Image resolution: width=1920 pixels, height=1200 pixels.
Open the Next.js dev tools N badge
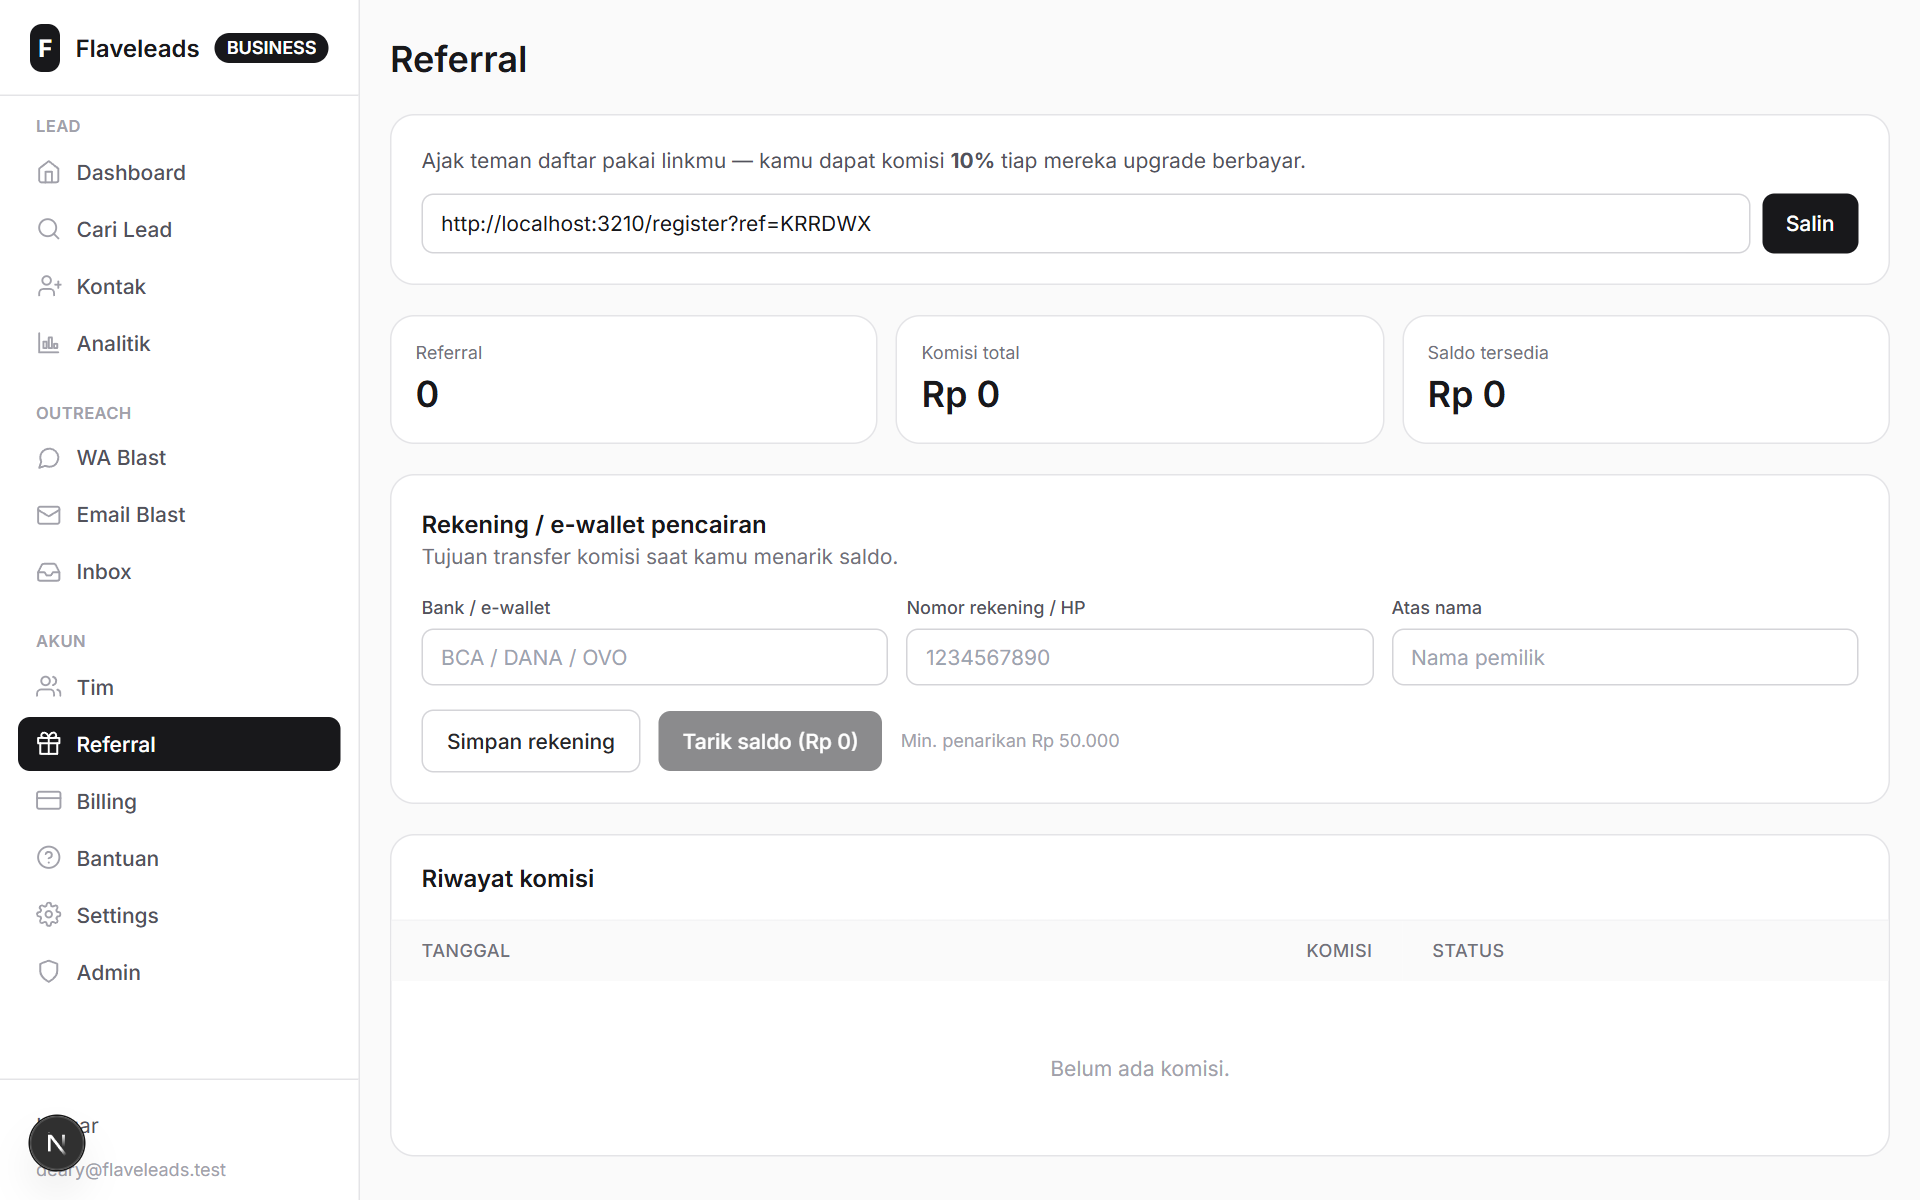(x=57, y=1143)
